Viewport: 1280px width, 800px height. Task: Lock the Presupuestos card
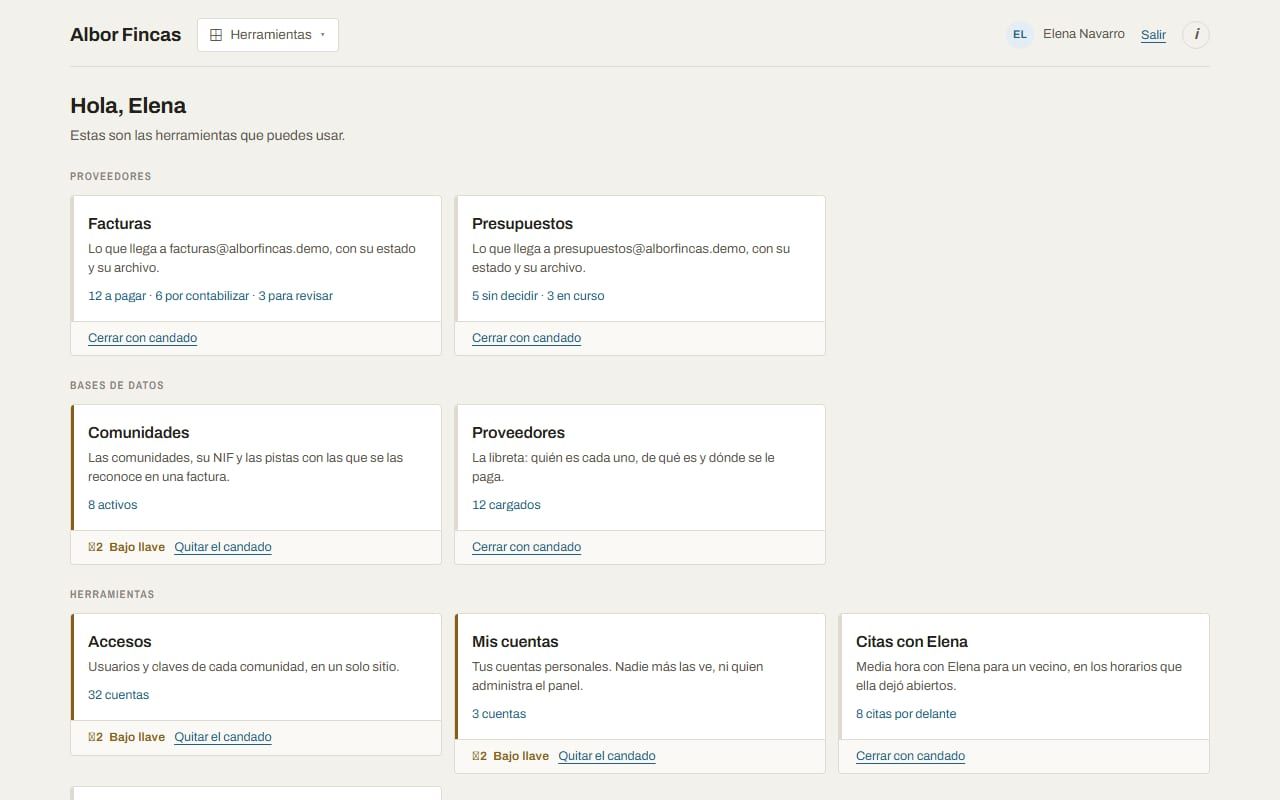click(526, 338)
